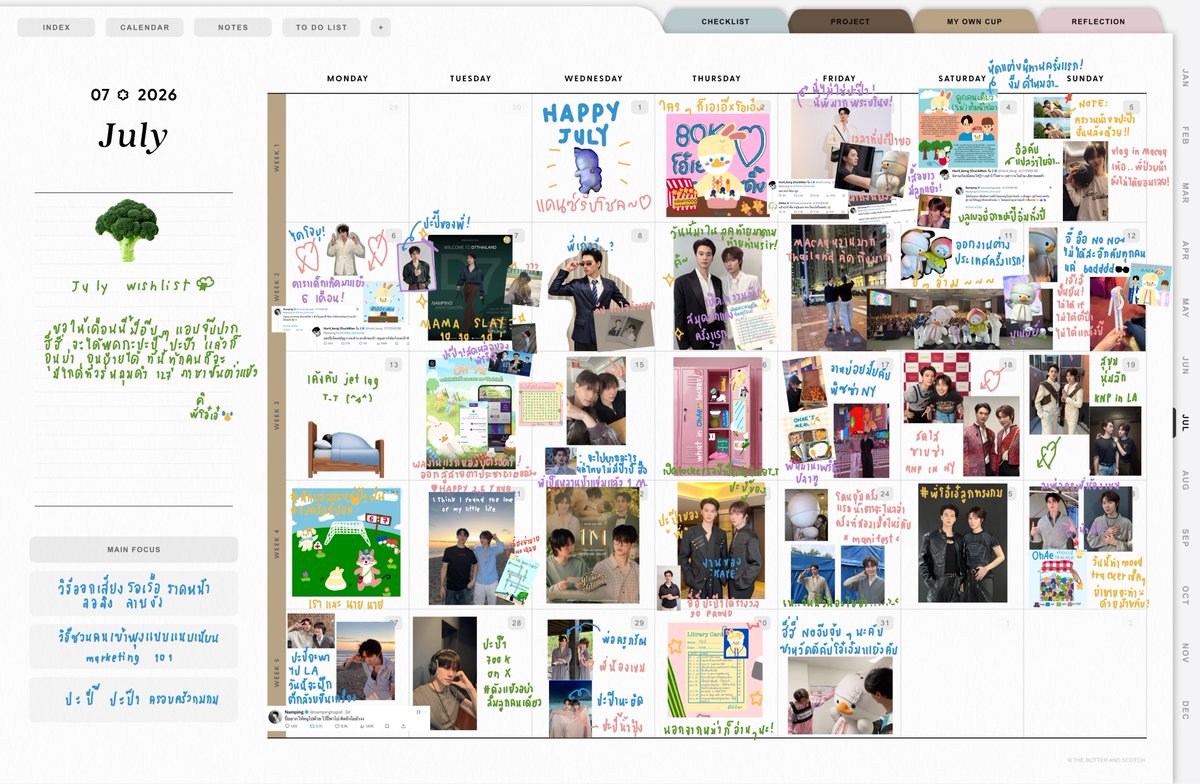Go to the CALENDAR page button
Viewport: 1200px width, 784px height.
144,27
